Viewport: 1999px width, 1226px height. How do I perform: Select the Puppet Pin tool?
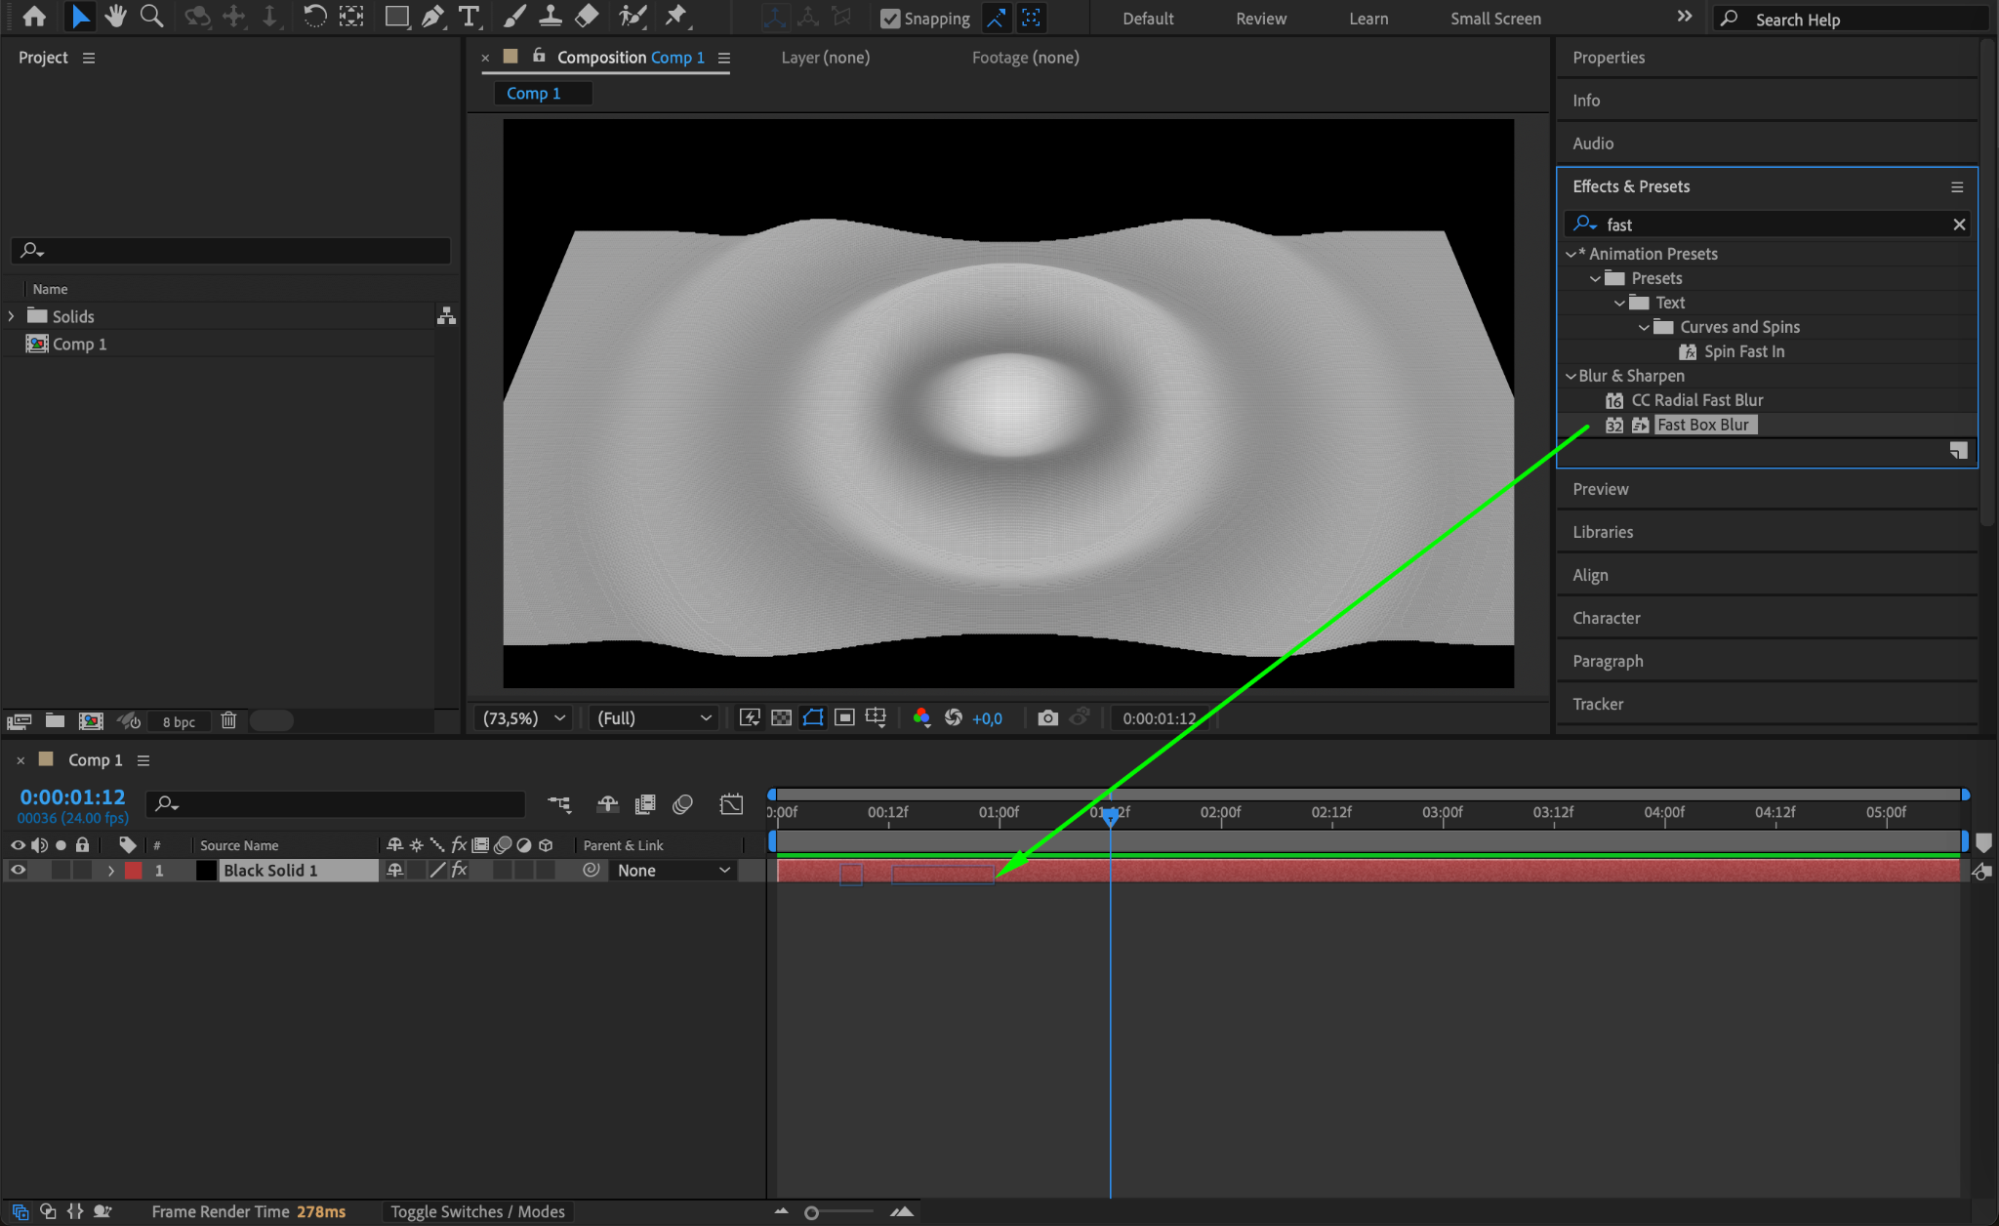(x=677, y=16)
